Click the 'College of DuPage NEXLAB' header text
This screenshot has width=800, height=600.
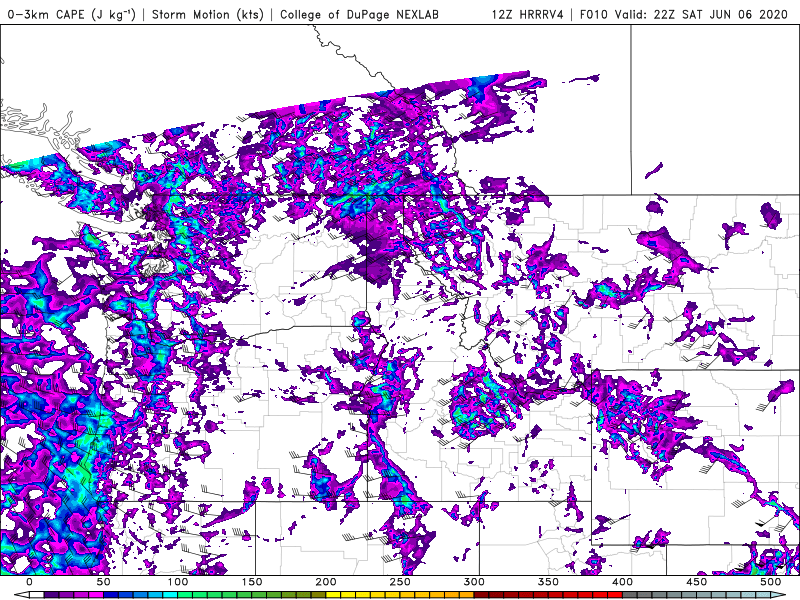tap(359, 14)
